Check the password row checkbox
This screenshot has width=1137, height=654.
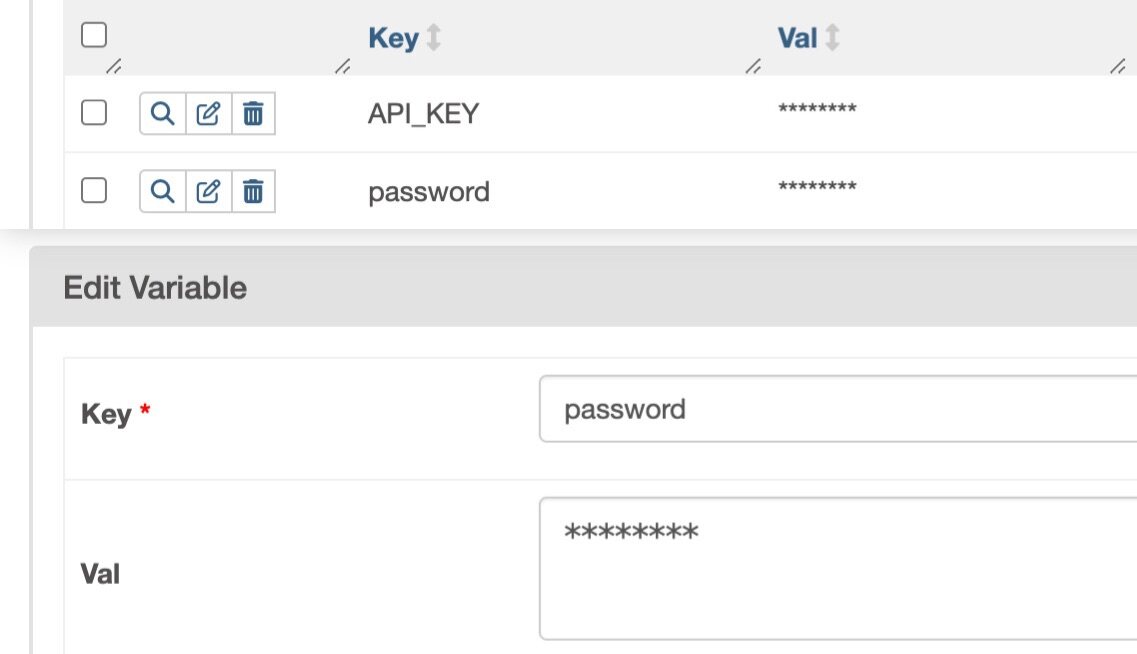(x=93, y=190)
